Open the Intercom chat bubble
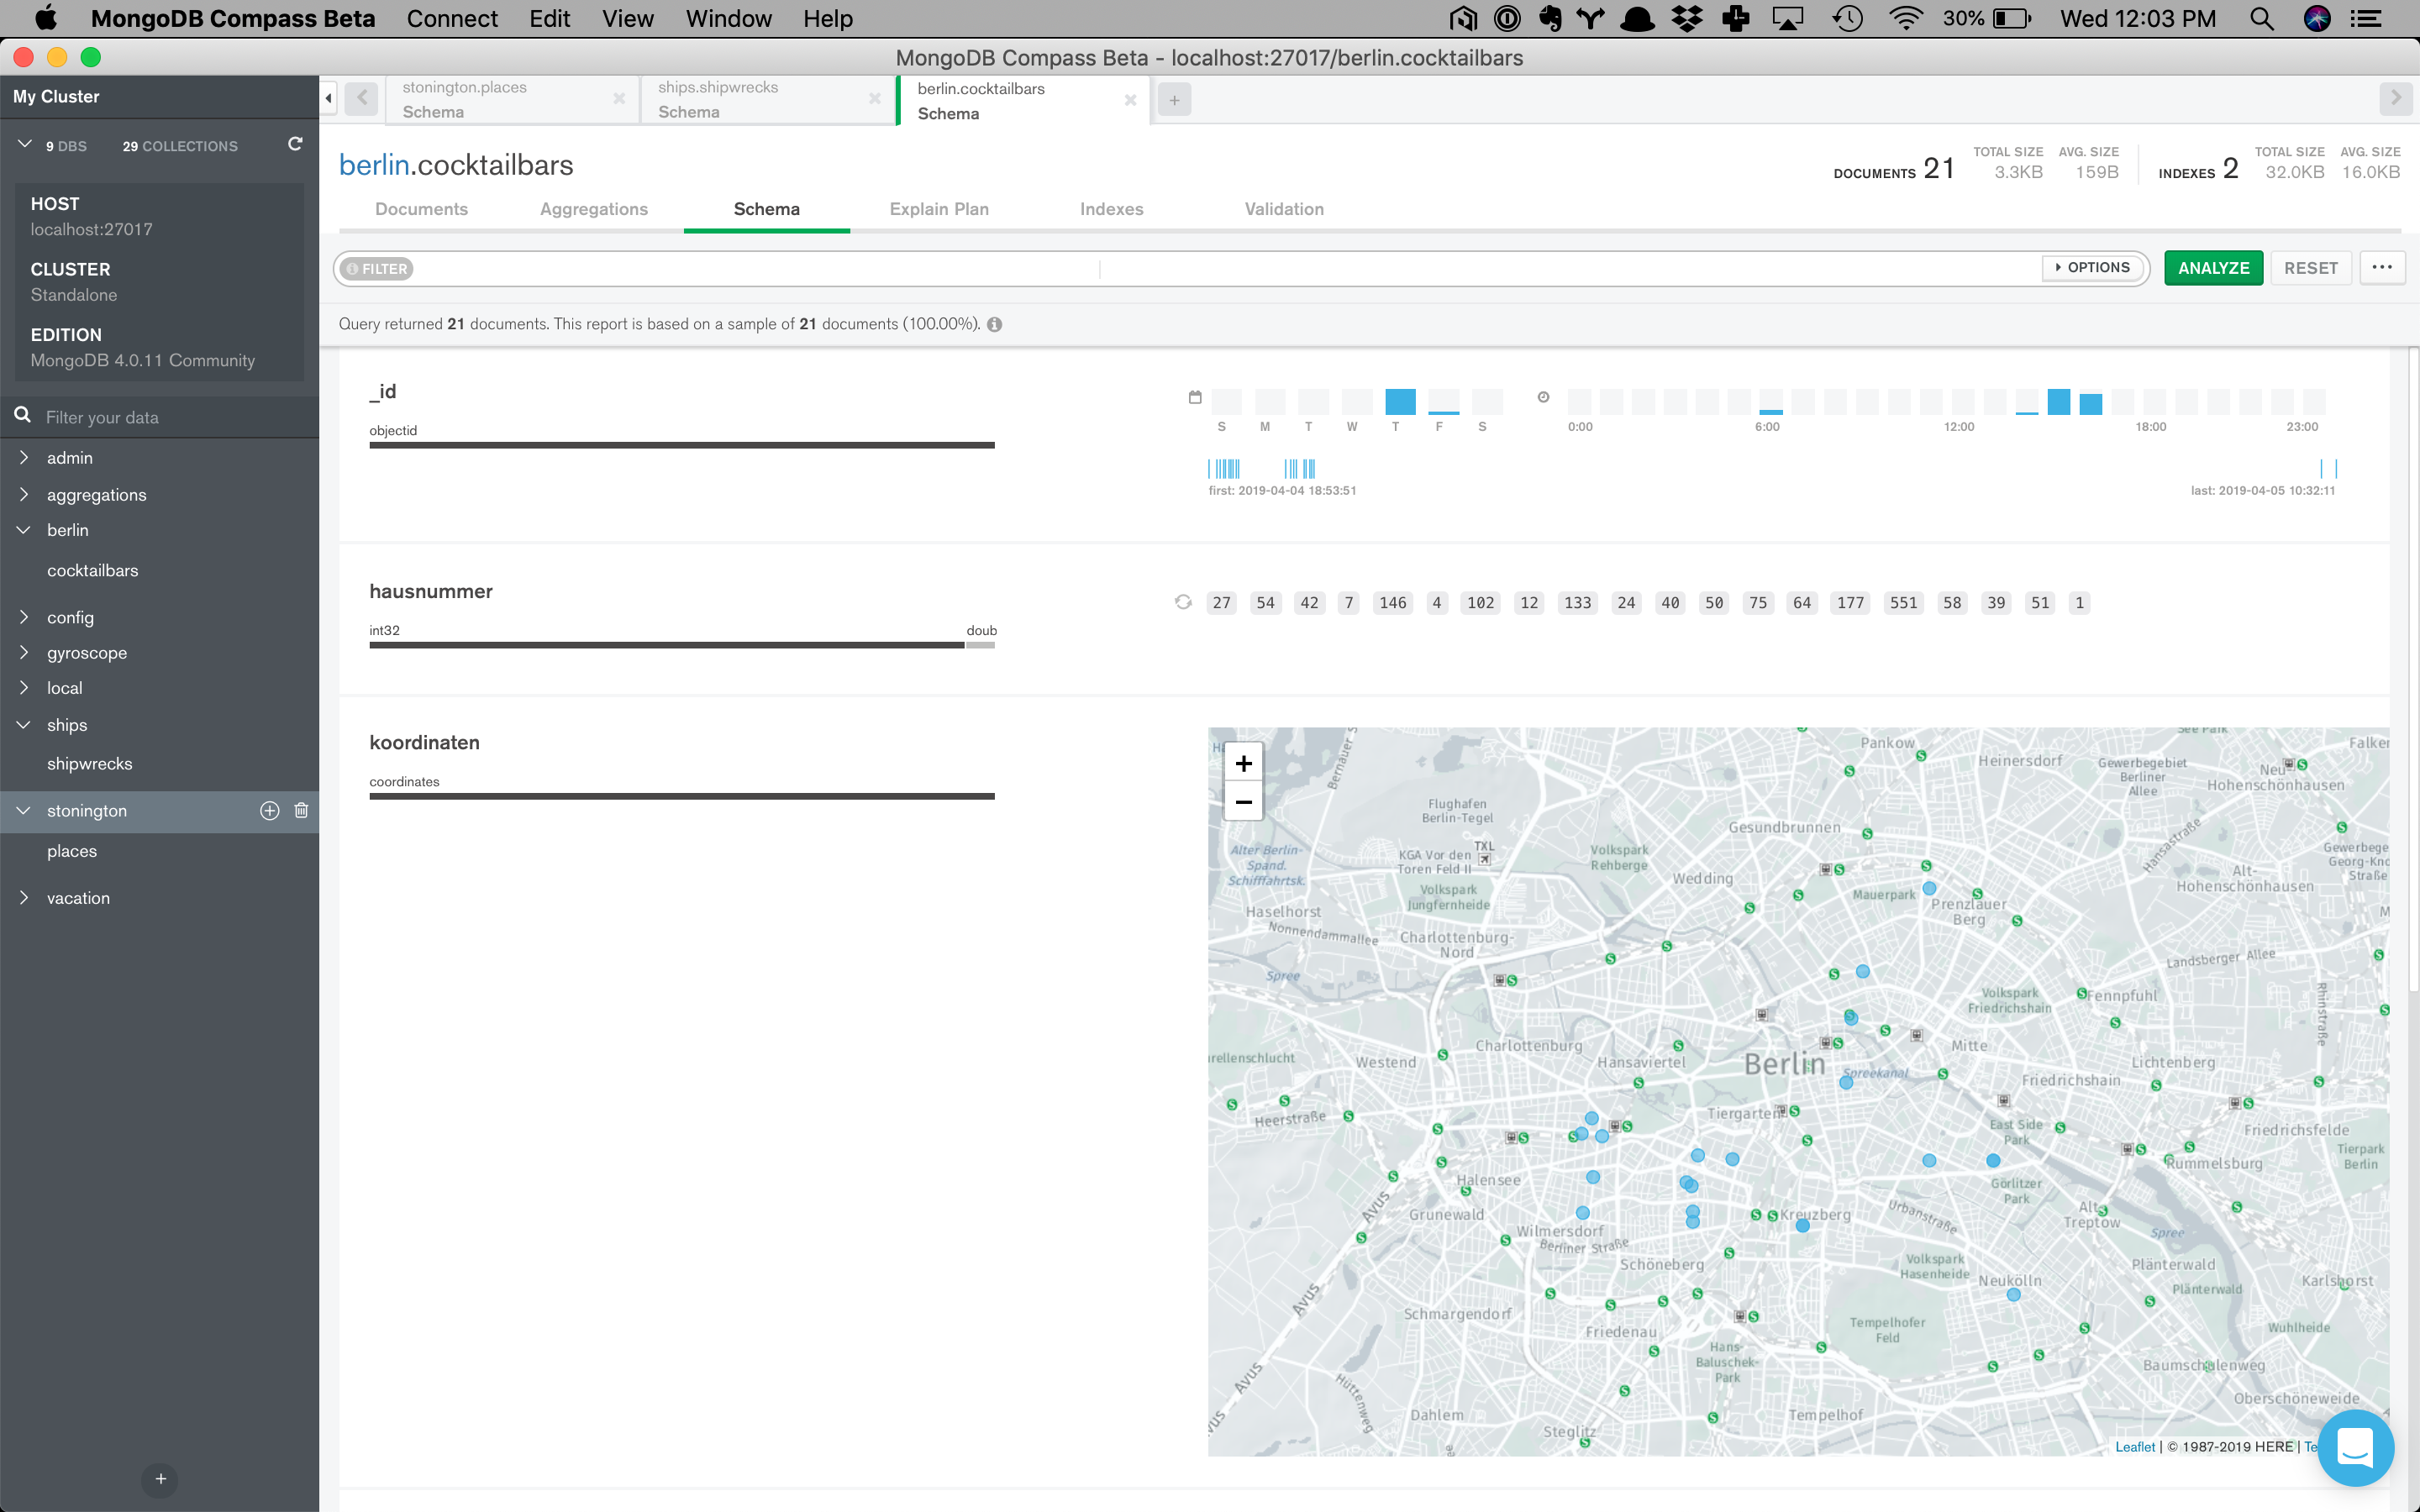2420x1512 pixels. [2355, 1448]
